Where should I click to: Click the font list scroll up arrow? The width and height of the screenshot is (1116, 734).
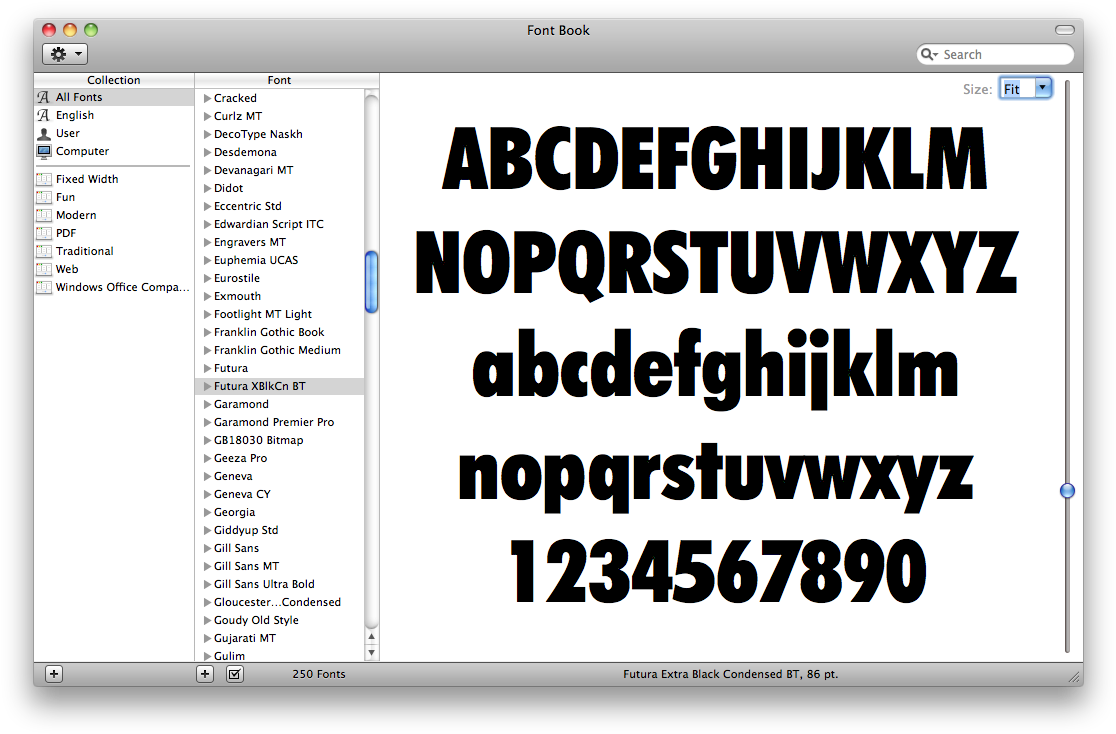pos(372,636)
